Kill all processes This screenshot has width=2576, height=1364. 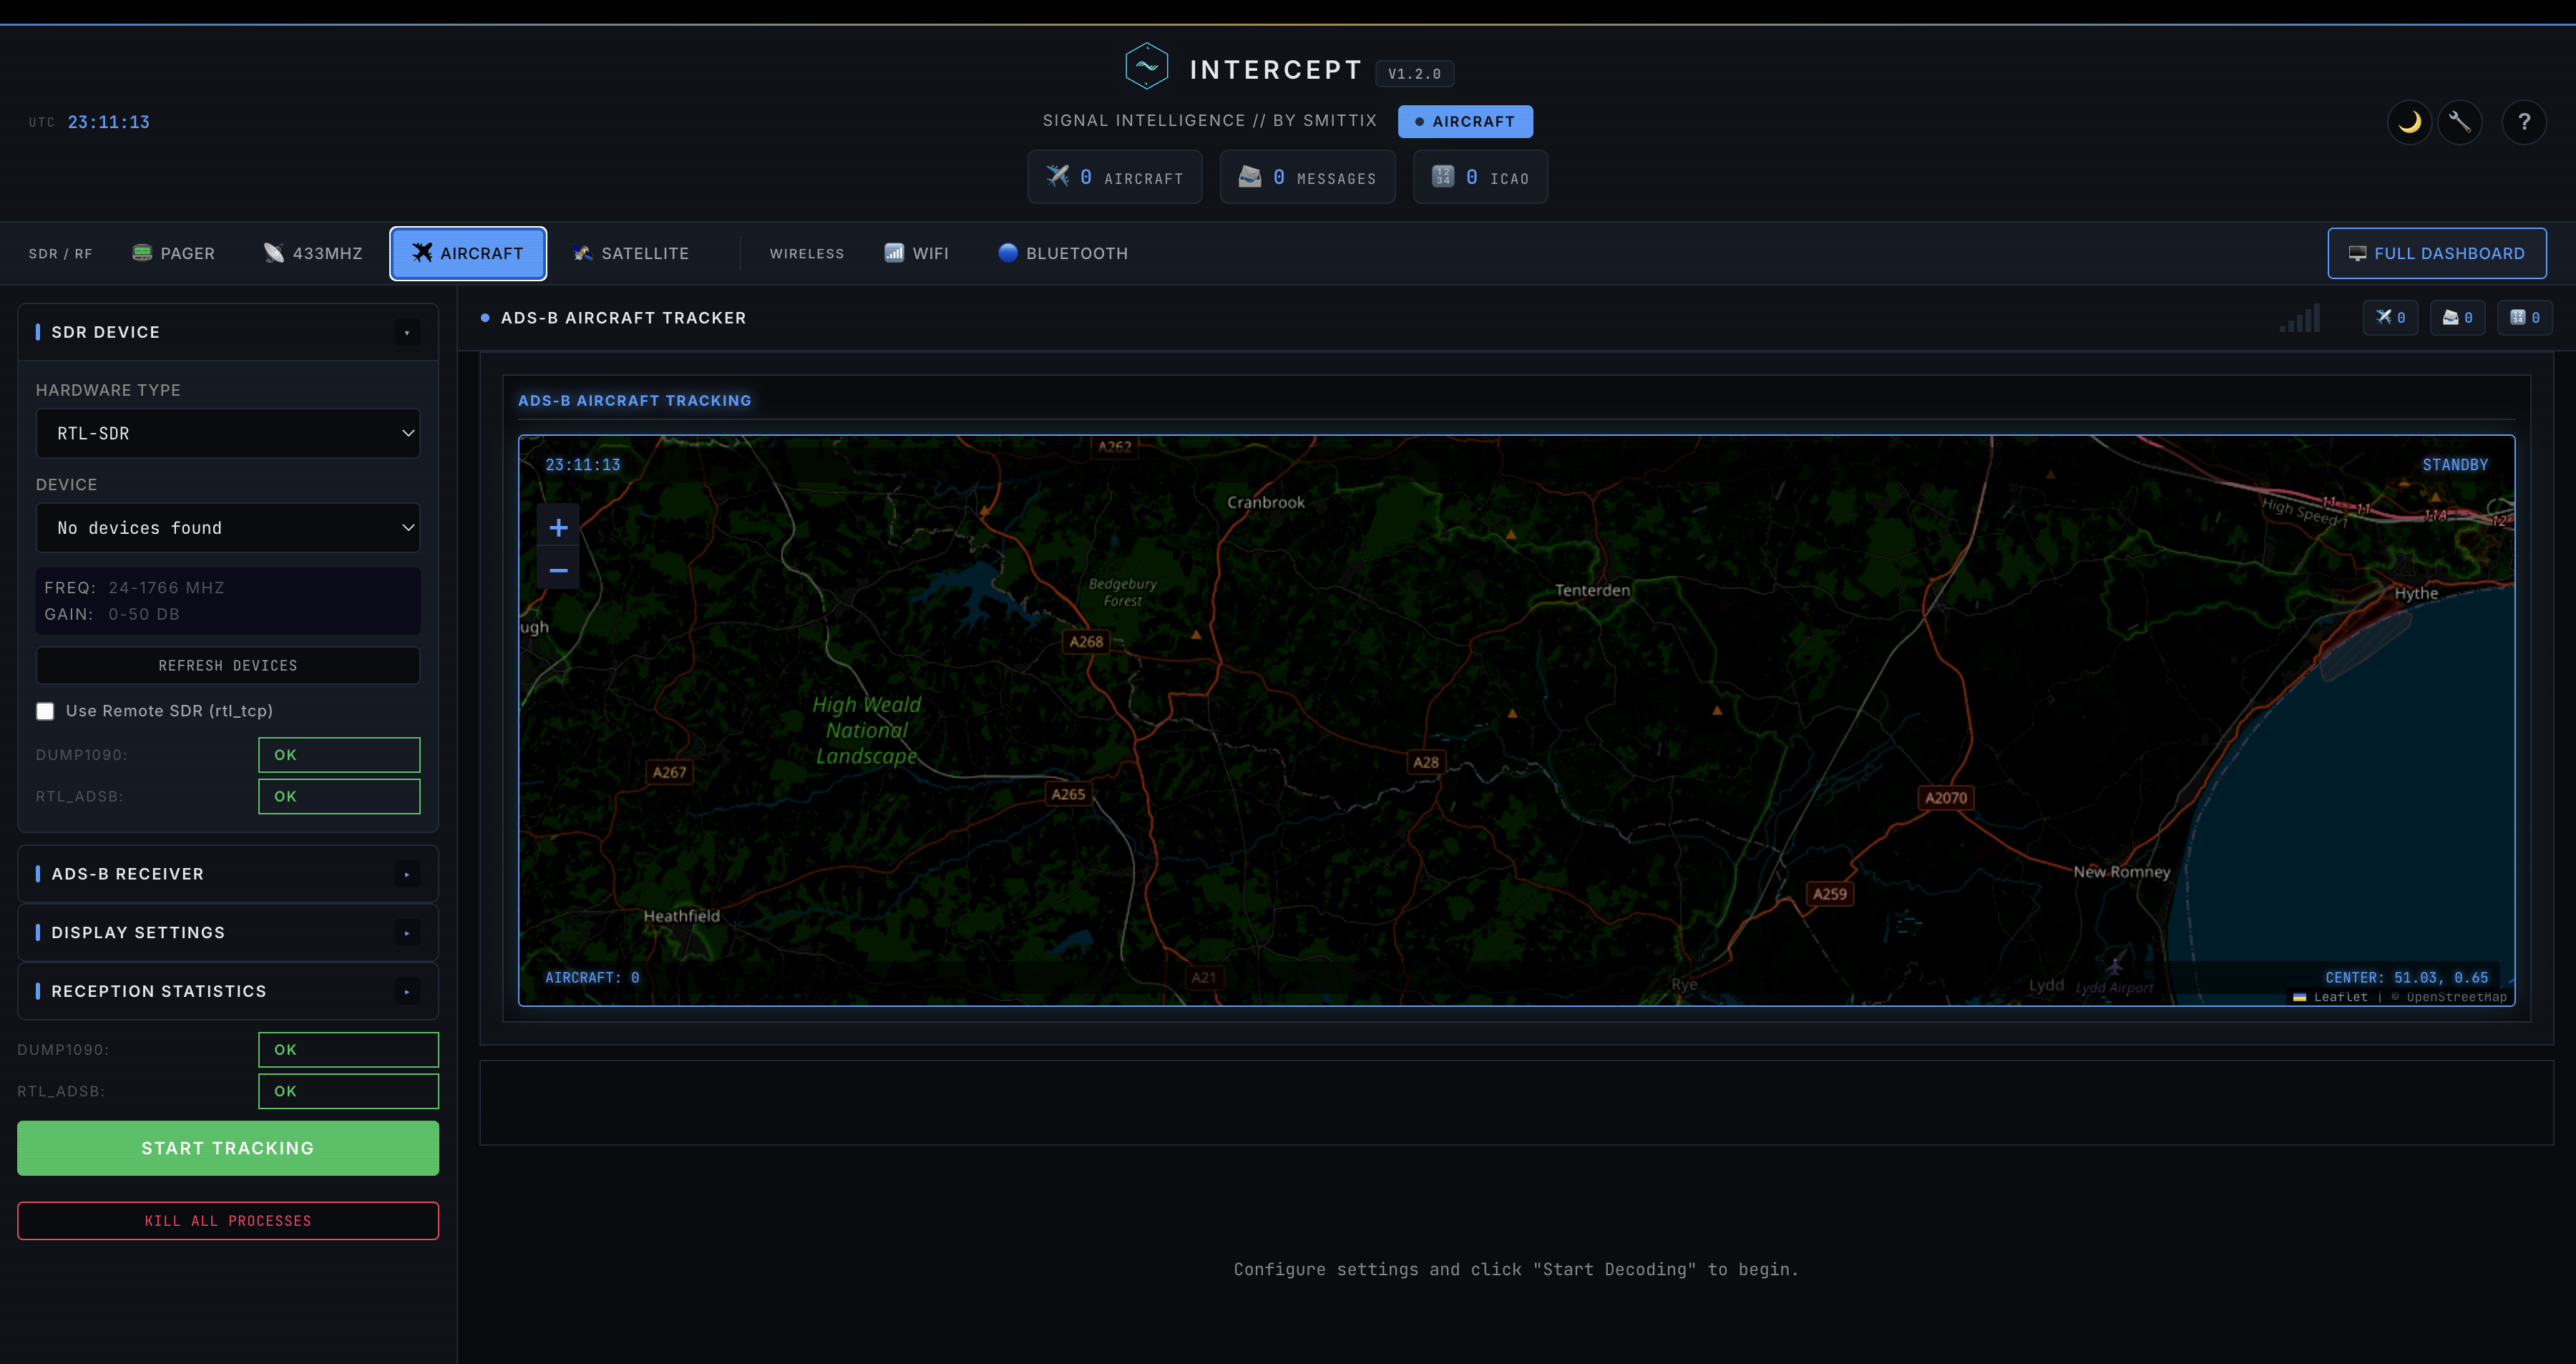point(228,1221)
